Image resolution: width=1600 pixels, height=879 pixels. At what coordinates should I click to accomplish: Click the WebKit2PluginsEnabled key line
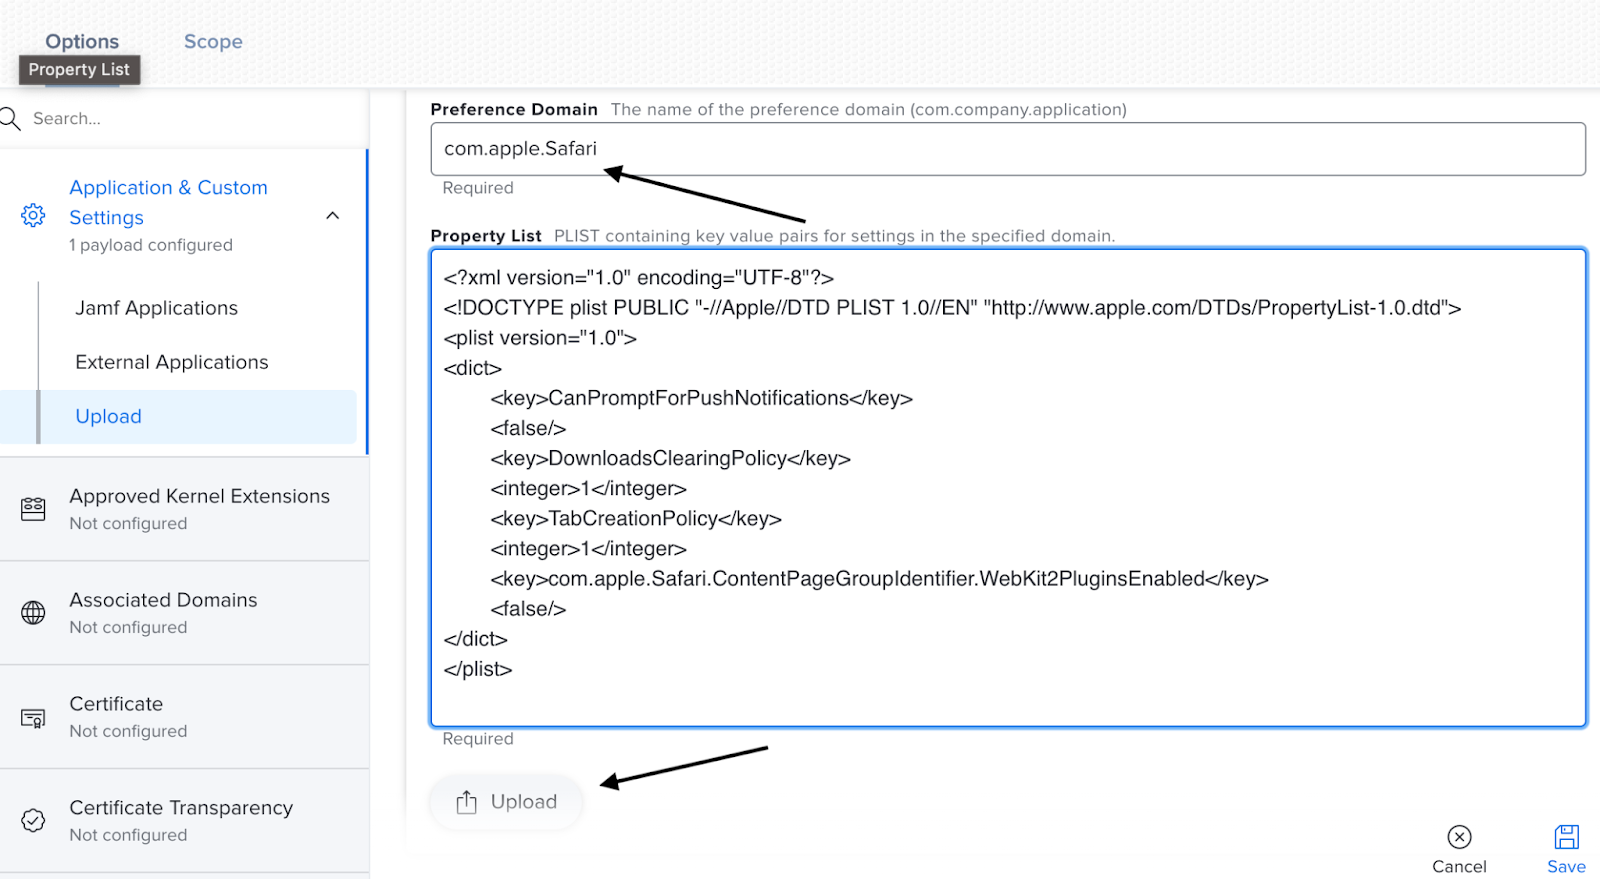pyautogui.click(x=879, y=578)
